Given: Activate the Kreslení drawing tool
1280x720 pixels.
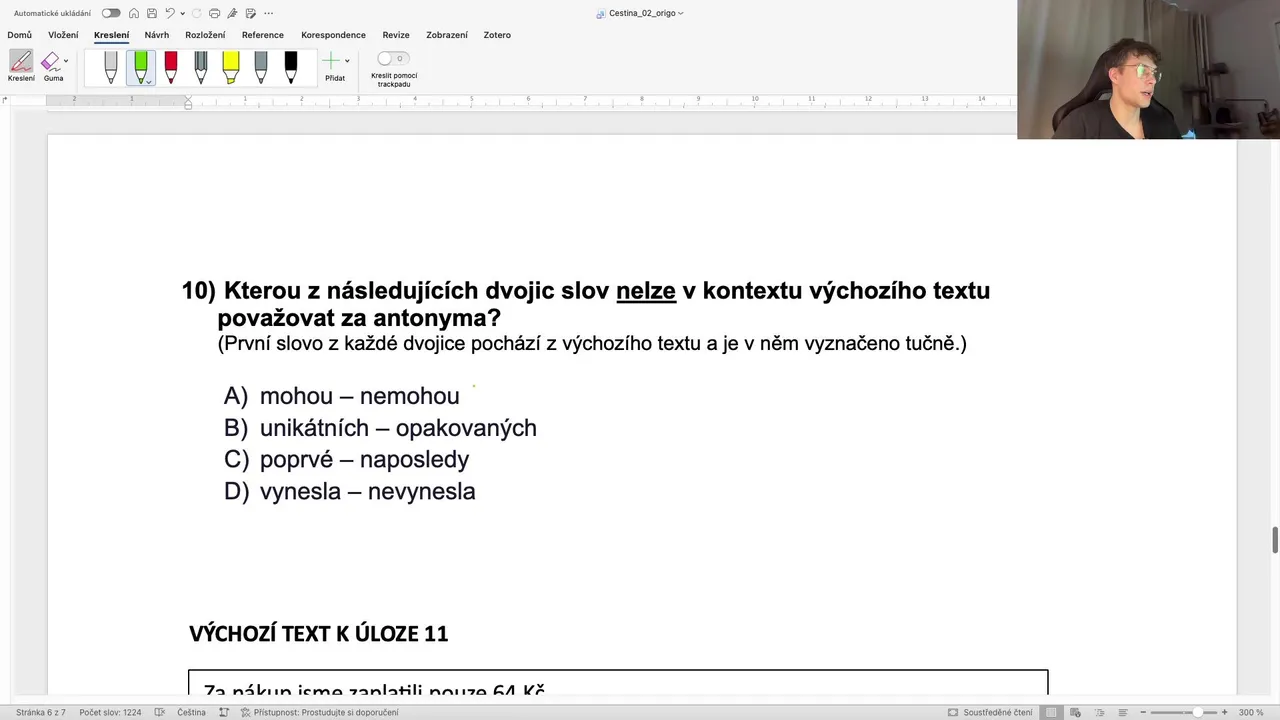Looking at the screenshot, I should coord(21,66).
